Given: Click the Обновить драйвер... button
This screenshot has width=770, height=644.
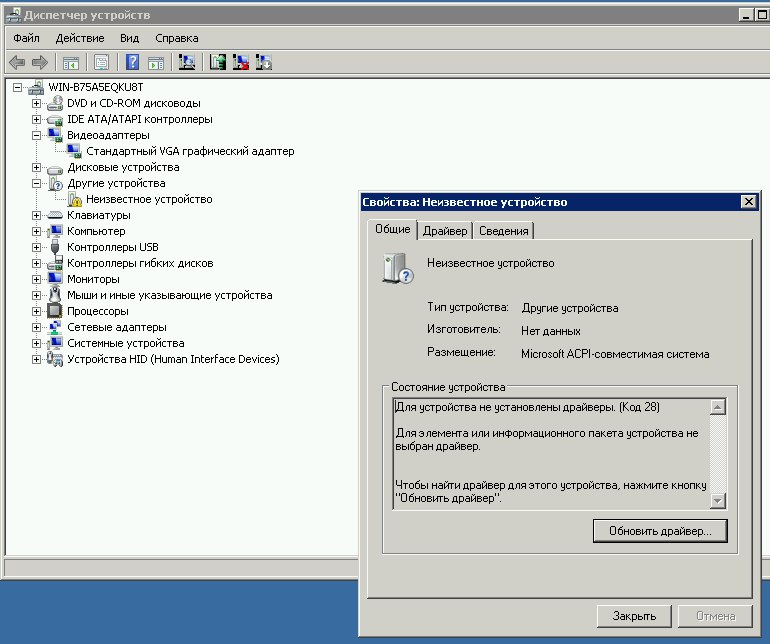Looking at the screenshot, I should click(660, 531).
